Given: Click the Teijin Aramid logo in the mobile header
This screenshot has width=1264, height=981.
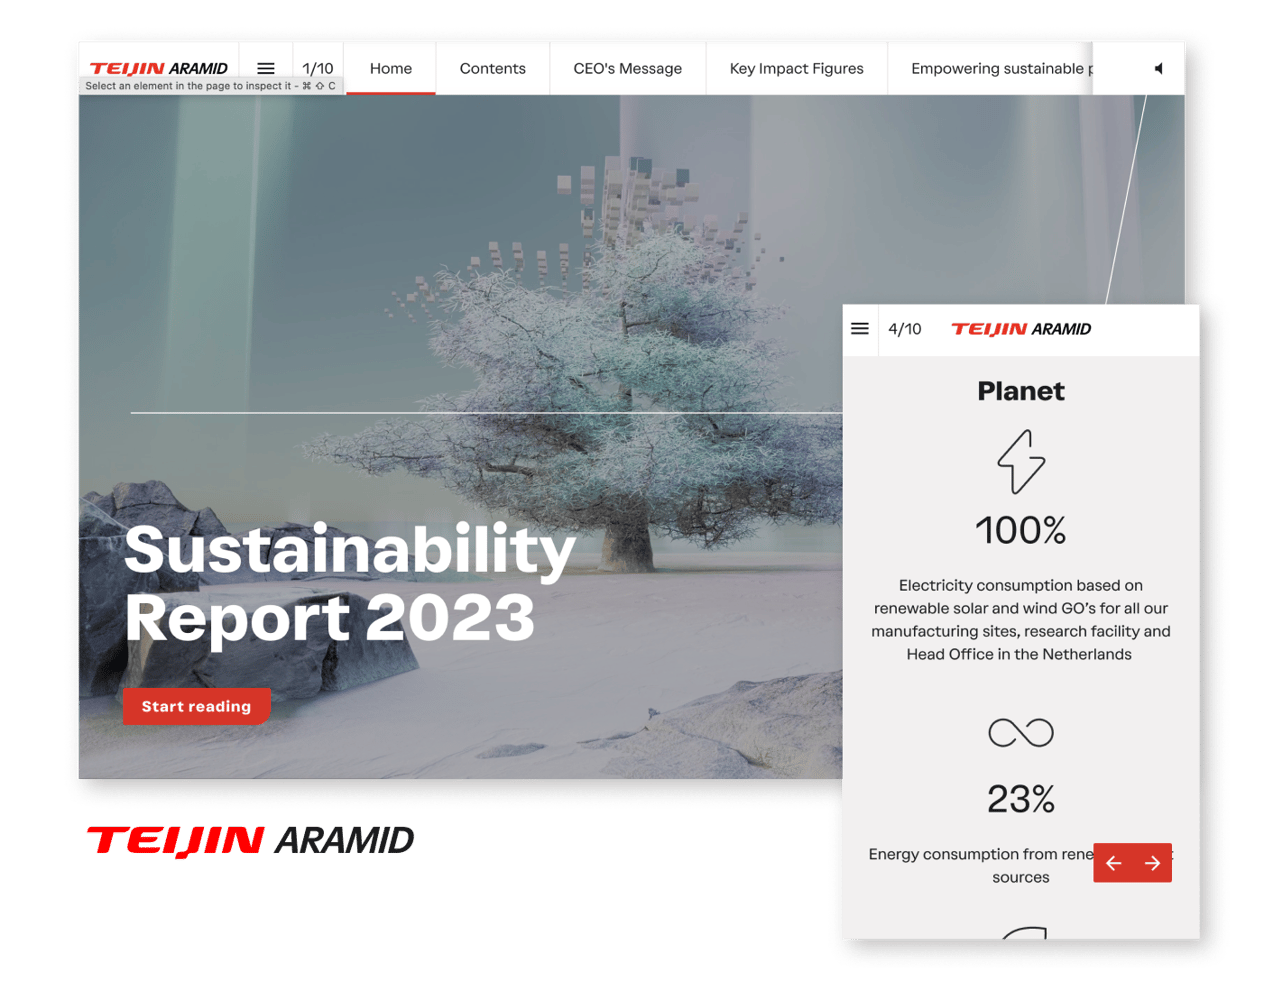Looking at the screenshot, I should coord(1020,329).
